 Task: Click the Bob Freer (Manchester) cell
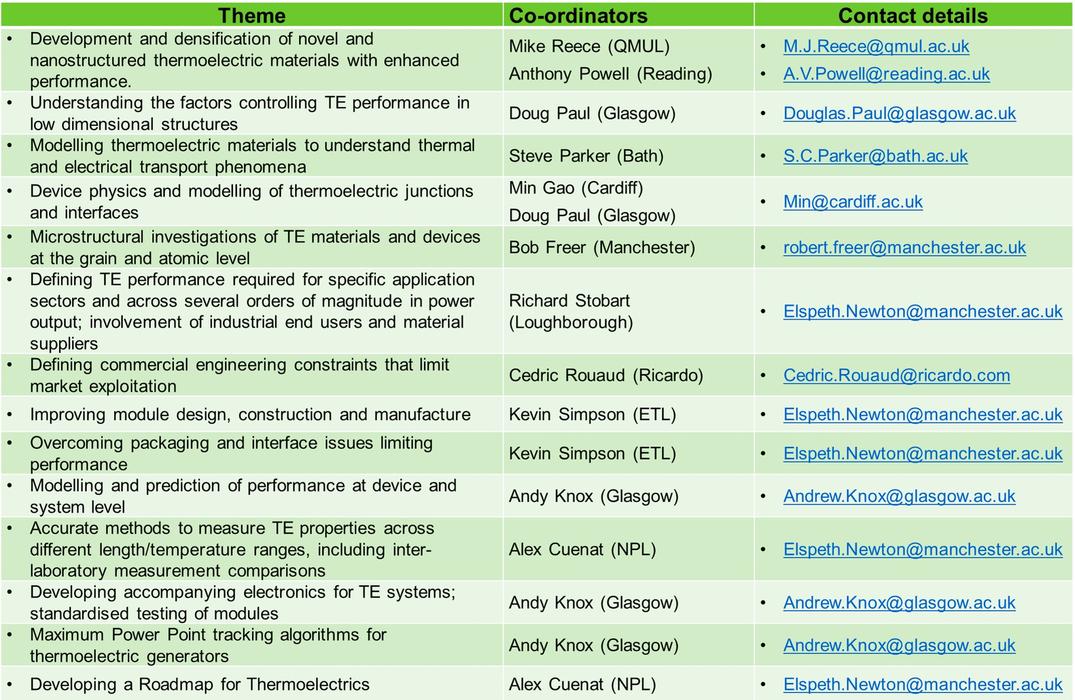[x=602, y=248]
